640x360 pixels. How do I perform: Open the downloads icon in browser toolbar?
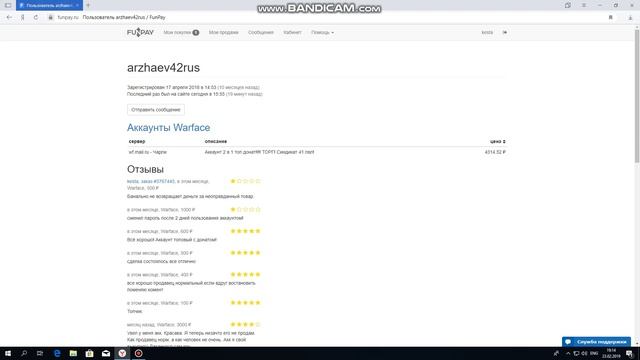[631, 17]
